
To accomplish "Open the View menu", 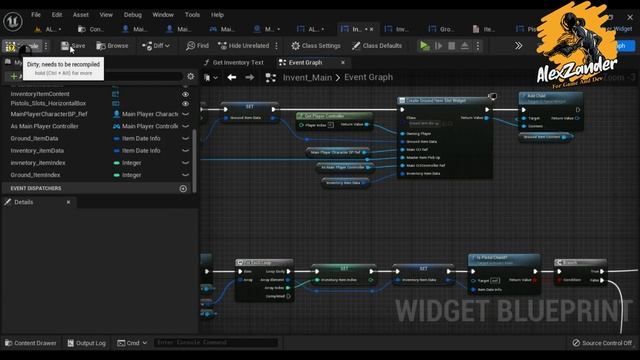I will pos(106,15).
